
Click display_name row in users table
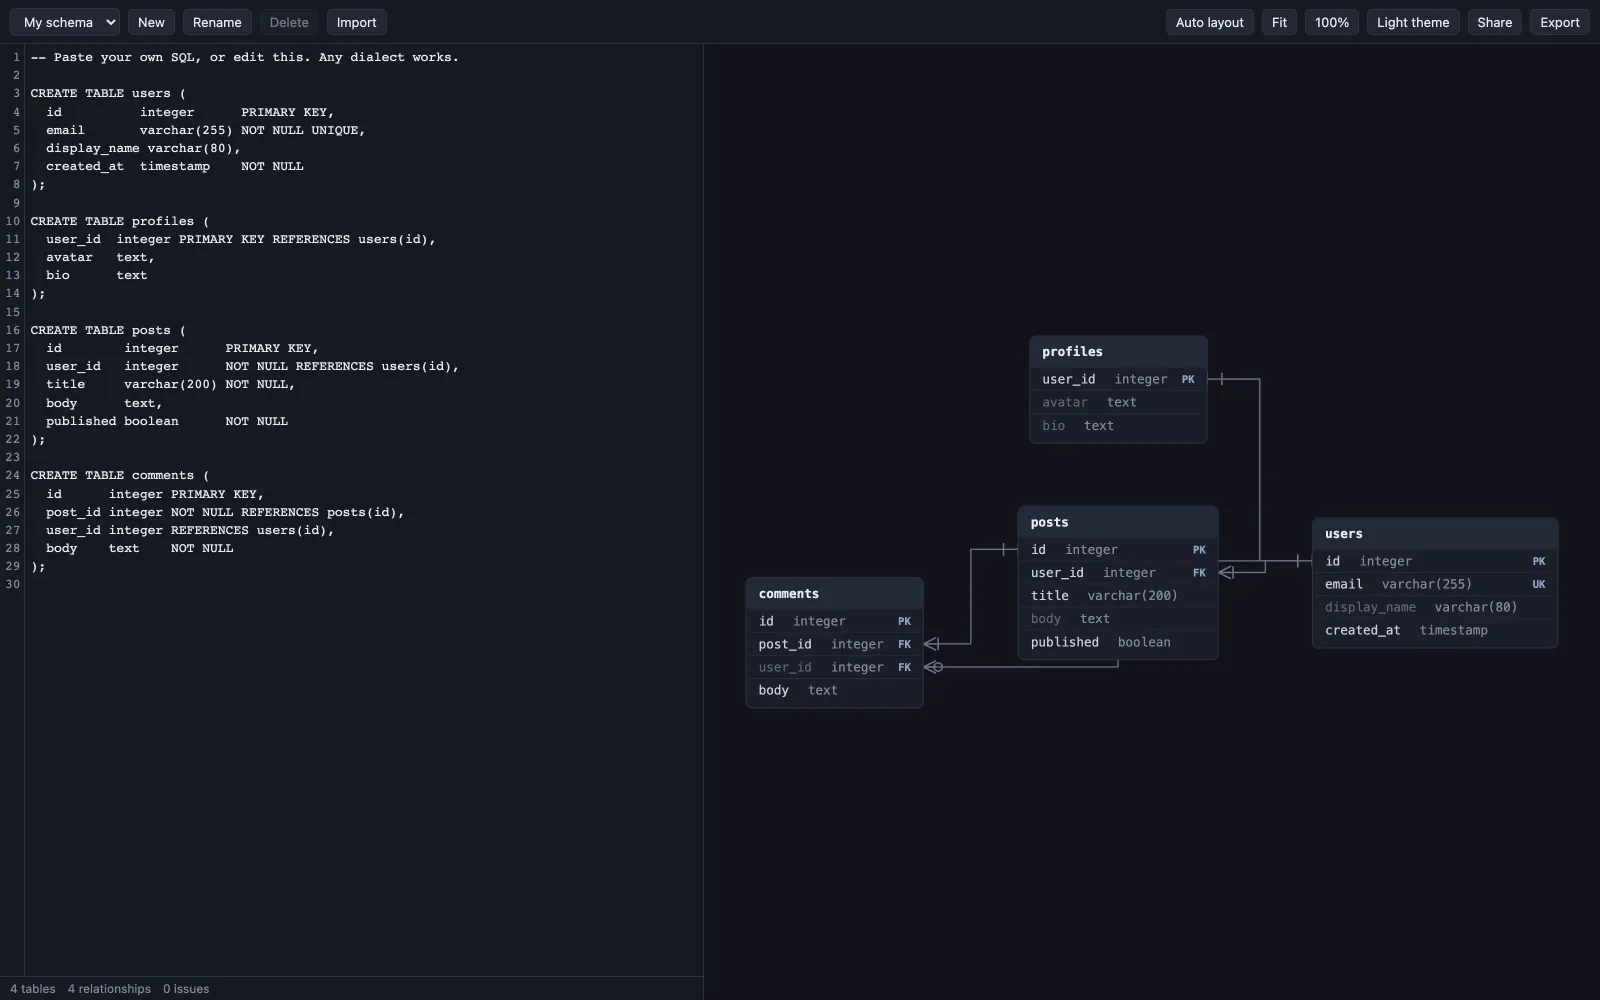[1435, 607]
